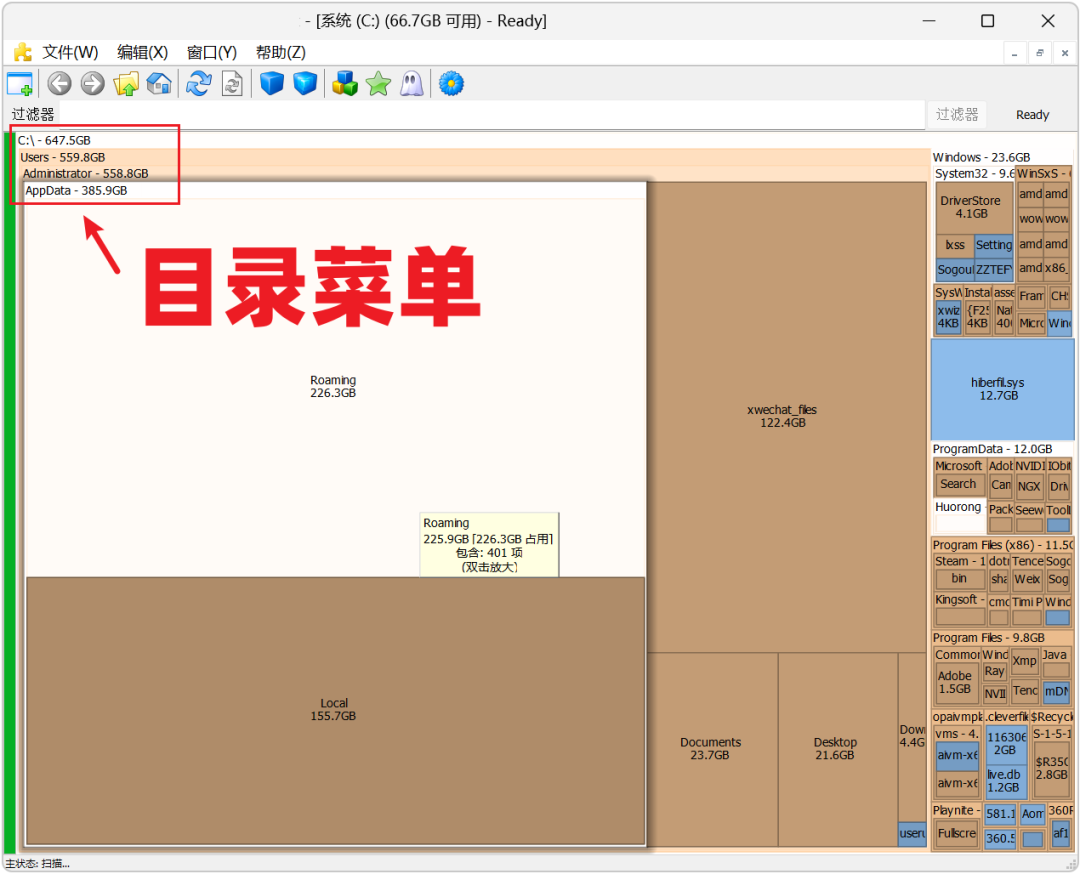Click the second blue cube icon
The image size is (1080, 874).
pos(305,84)
